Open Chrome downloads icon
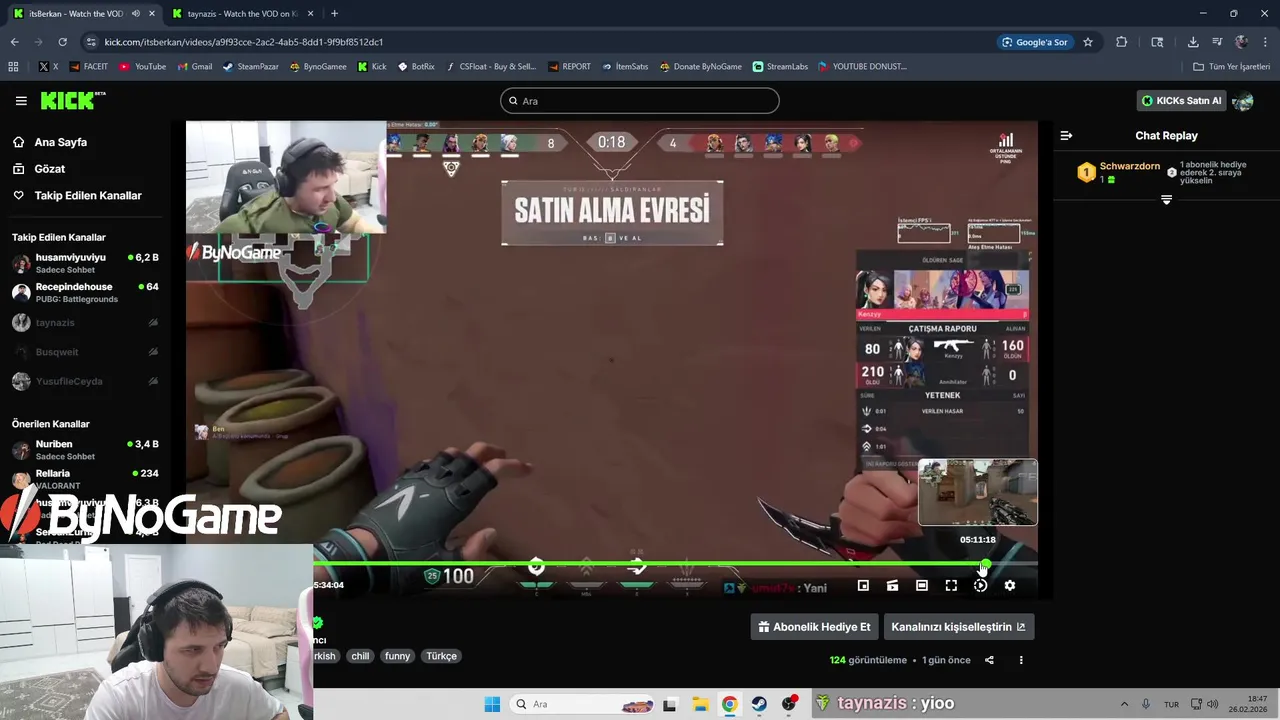Viewport: 1280px width, 720px height. (x=1193, y=42)
